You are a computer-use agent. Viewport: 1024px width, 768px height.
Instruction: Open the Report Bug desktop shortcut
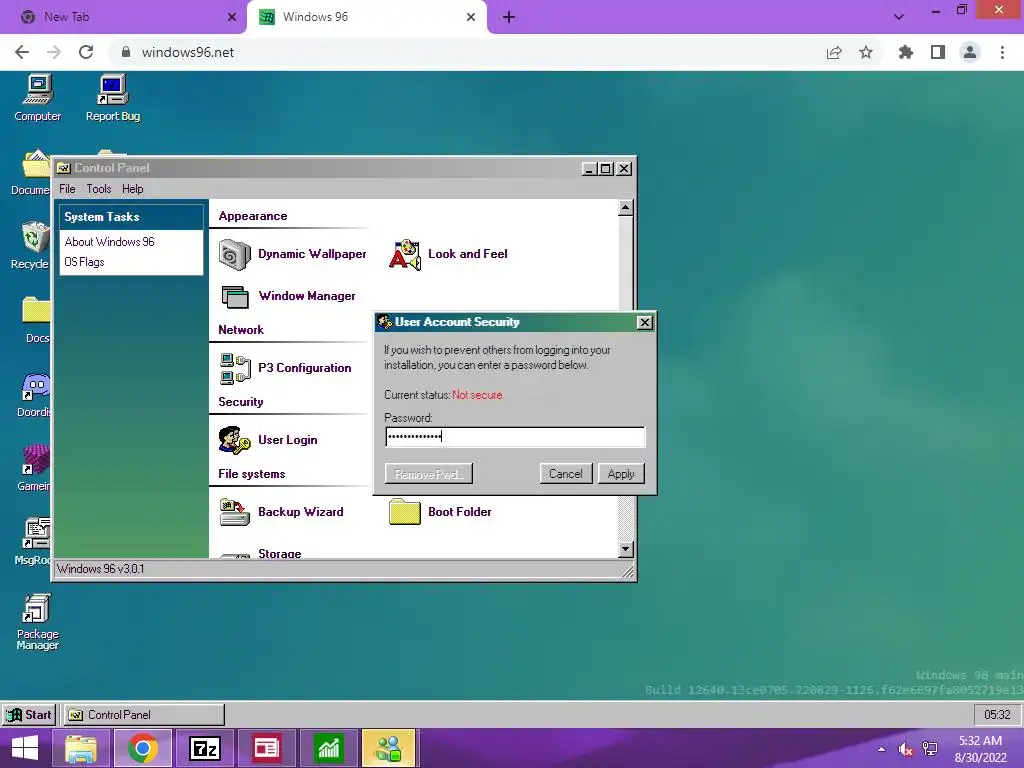point(113,98)
